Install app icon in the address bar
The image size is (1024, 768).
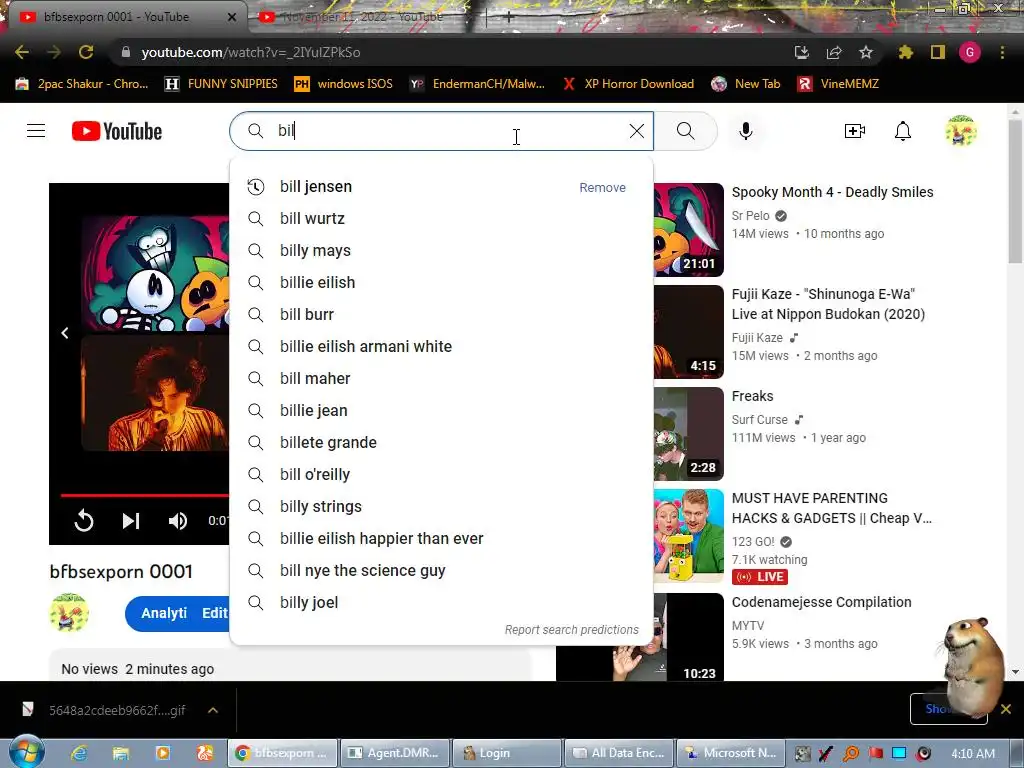point(802,52)
